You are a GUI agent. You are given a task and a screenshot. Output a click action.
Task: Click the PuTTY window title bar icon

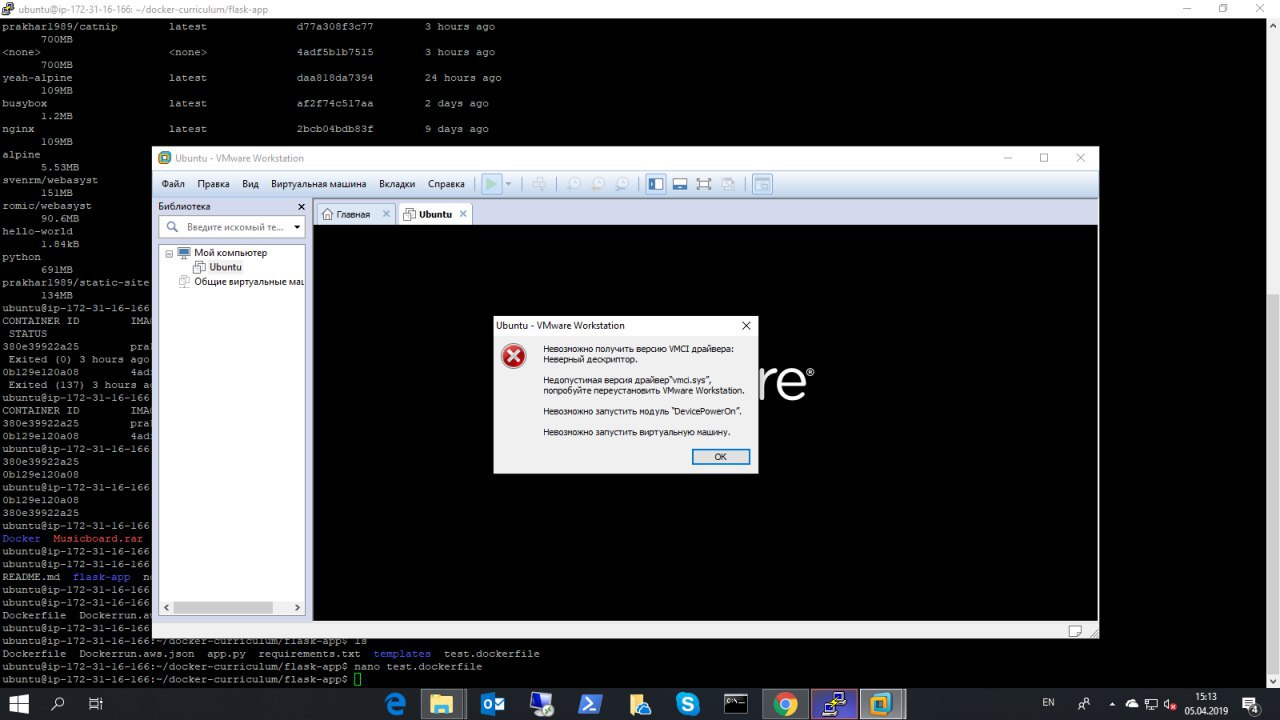click(8, 8)
